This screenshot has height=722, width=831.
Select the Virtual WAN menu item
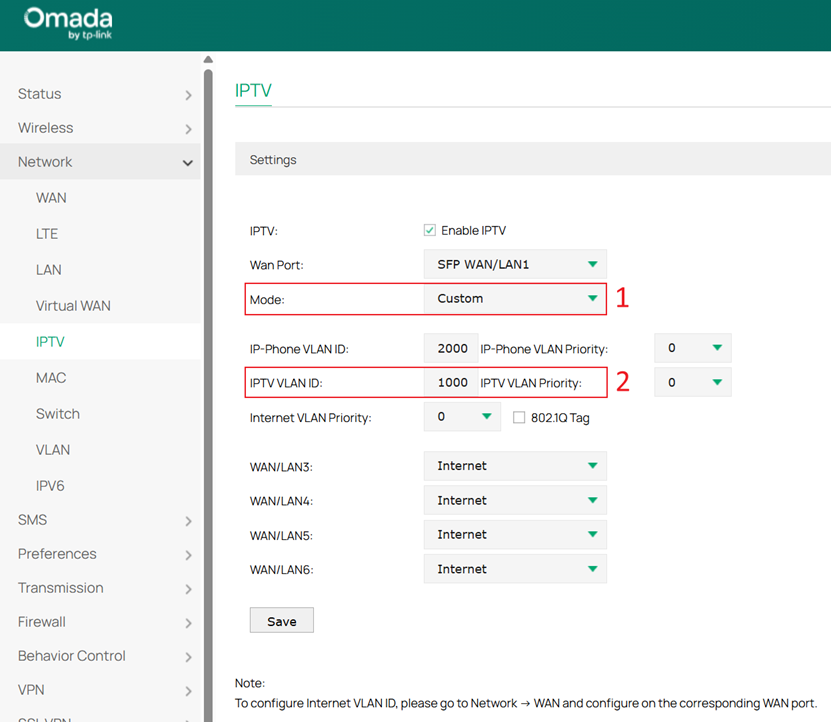(75, 305)
